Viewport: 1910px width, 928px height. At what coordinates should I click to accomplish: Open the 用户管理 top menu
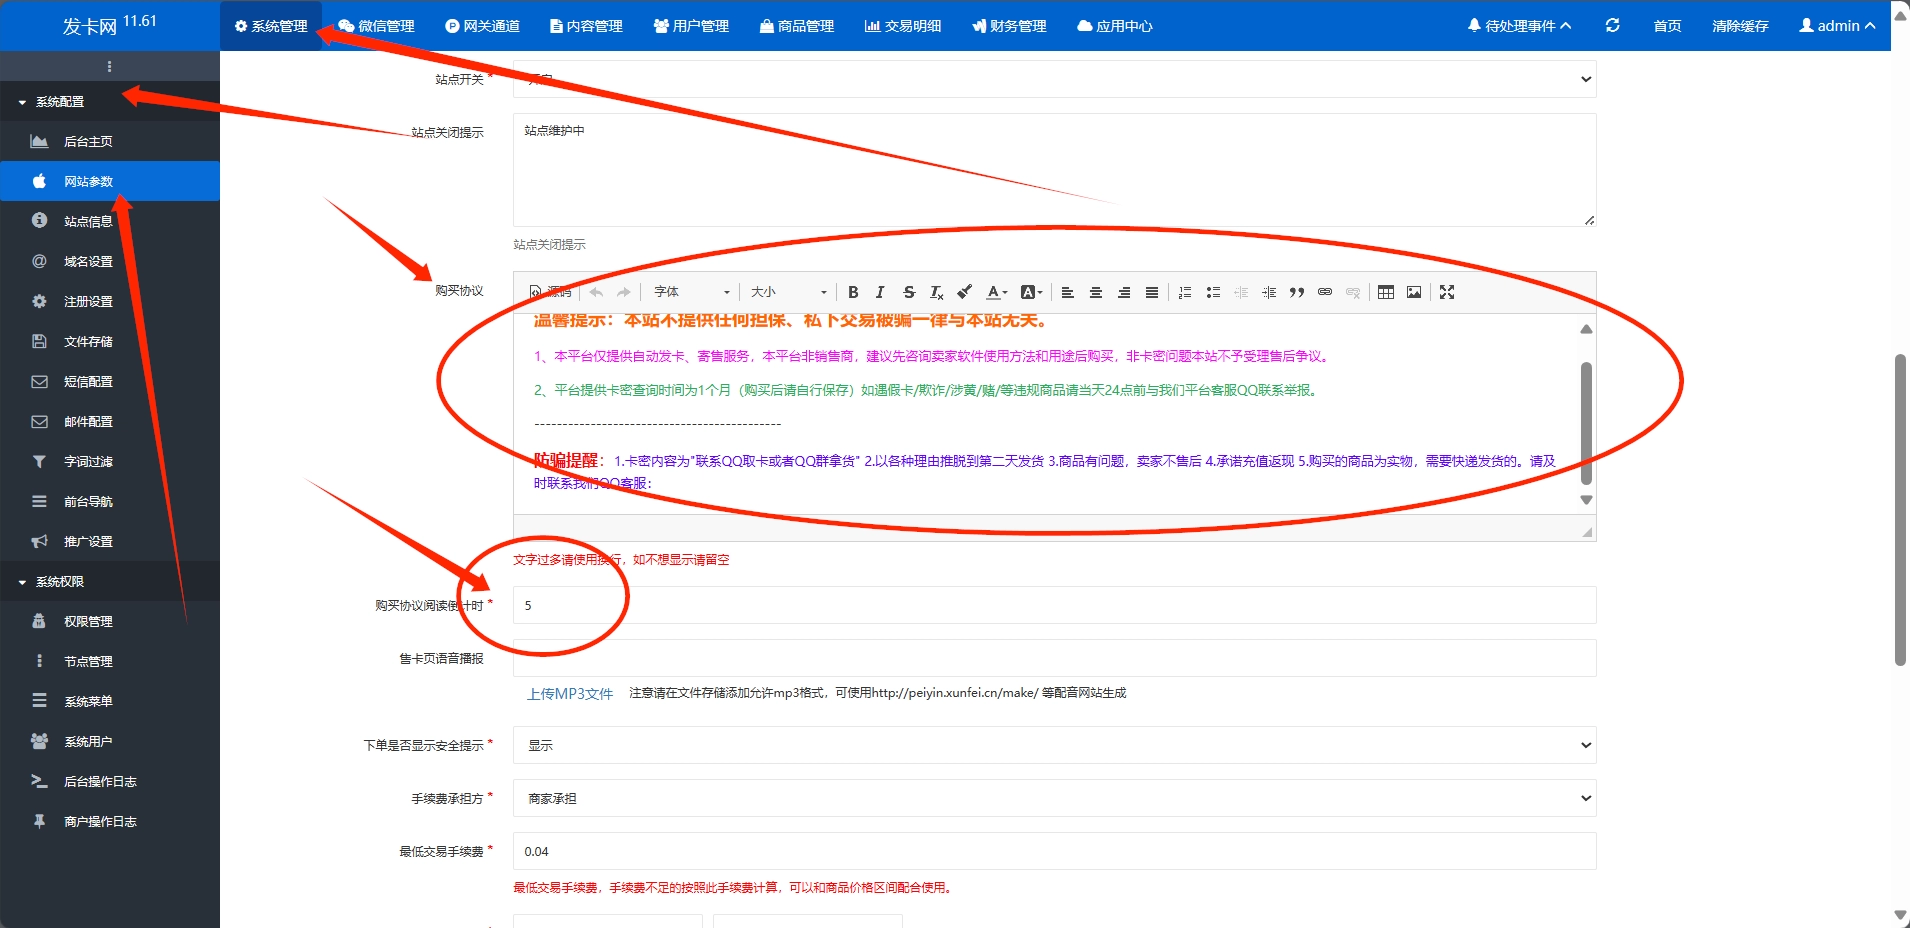click(691, 26)
